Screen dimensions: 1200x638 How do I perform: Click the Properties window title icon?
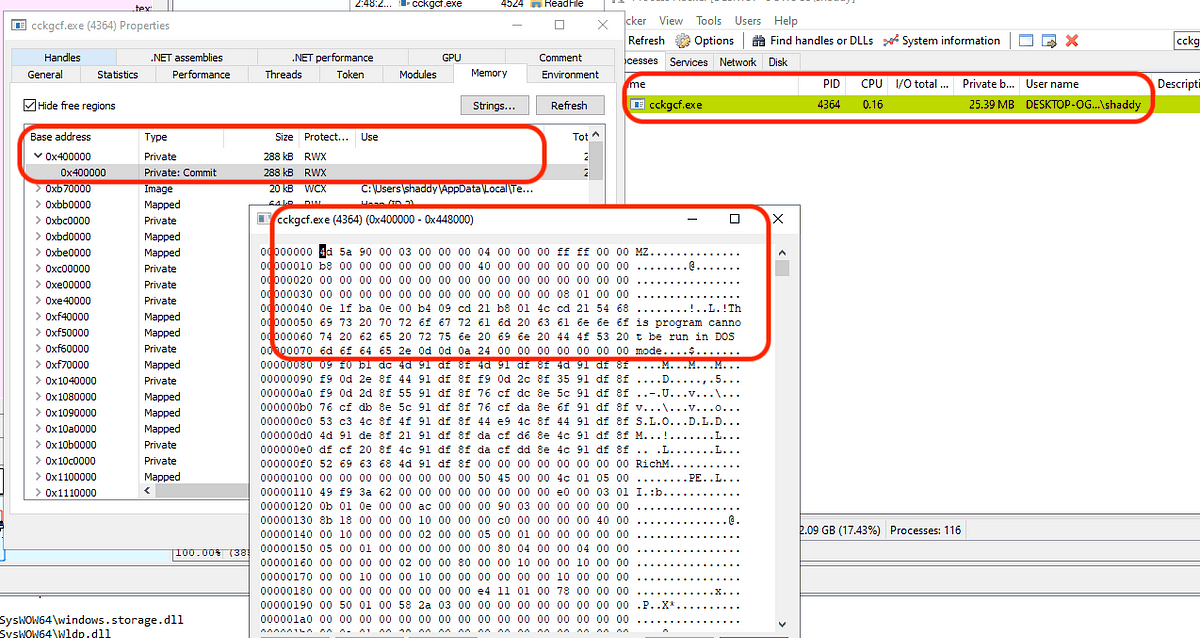coord(17,25)
